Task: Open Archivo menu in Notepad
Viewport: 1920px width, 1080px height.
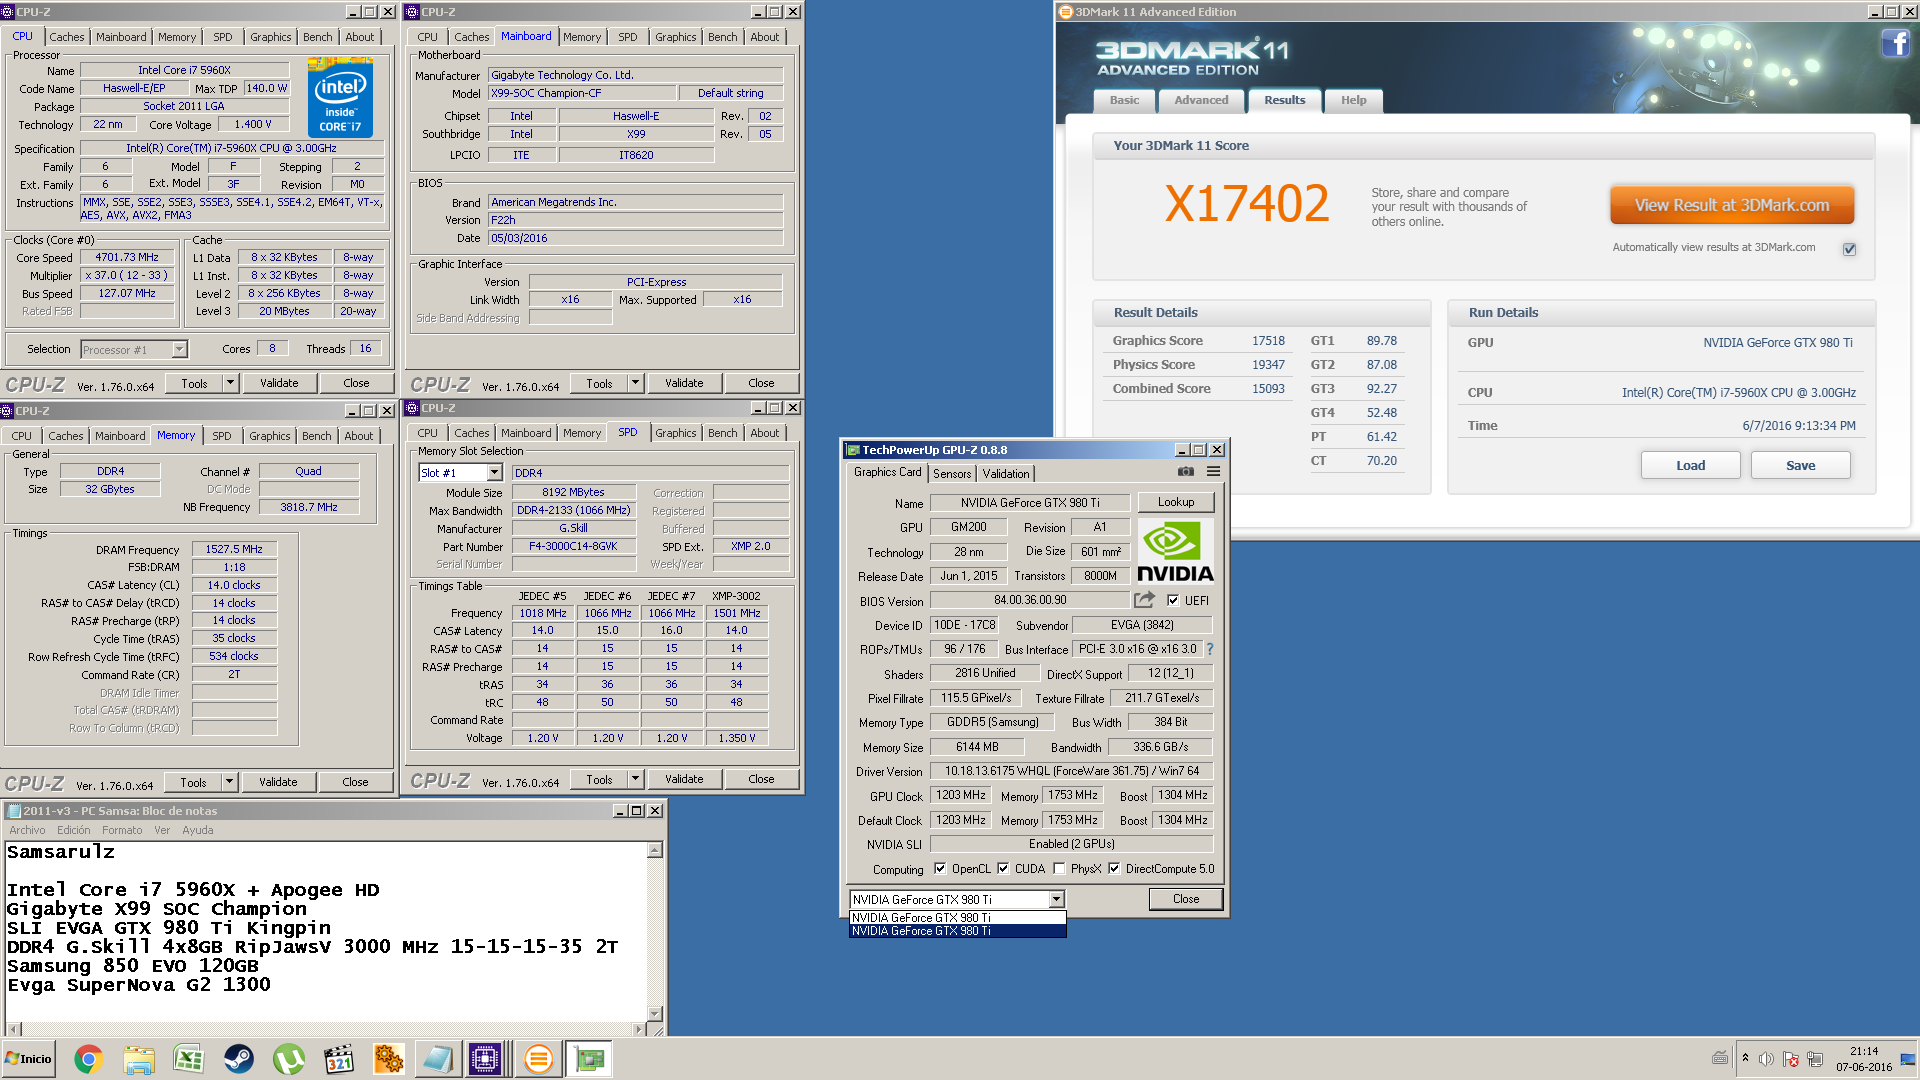Action: coord(27,830)
